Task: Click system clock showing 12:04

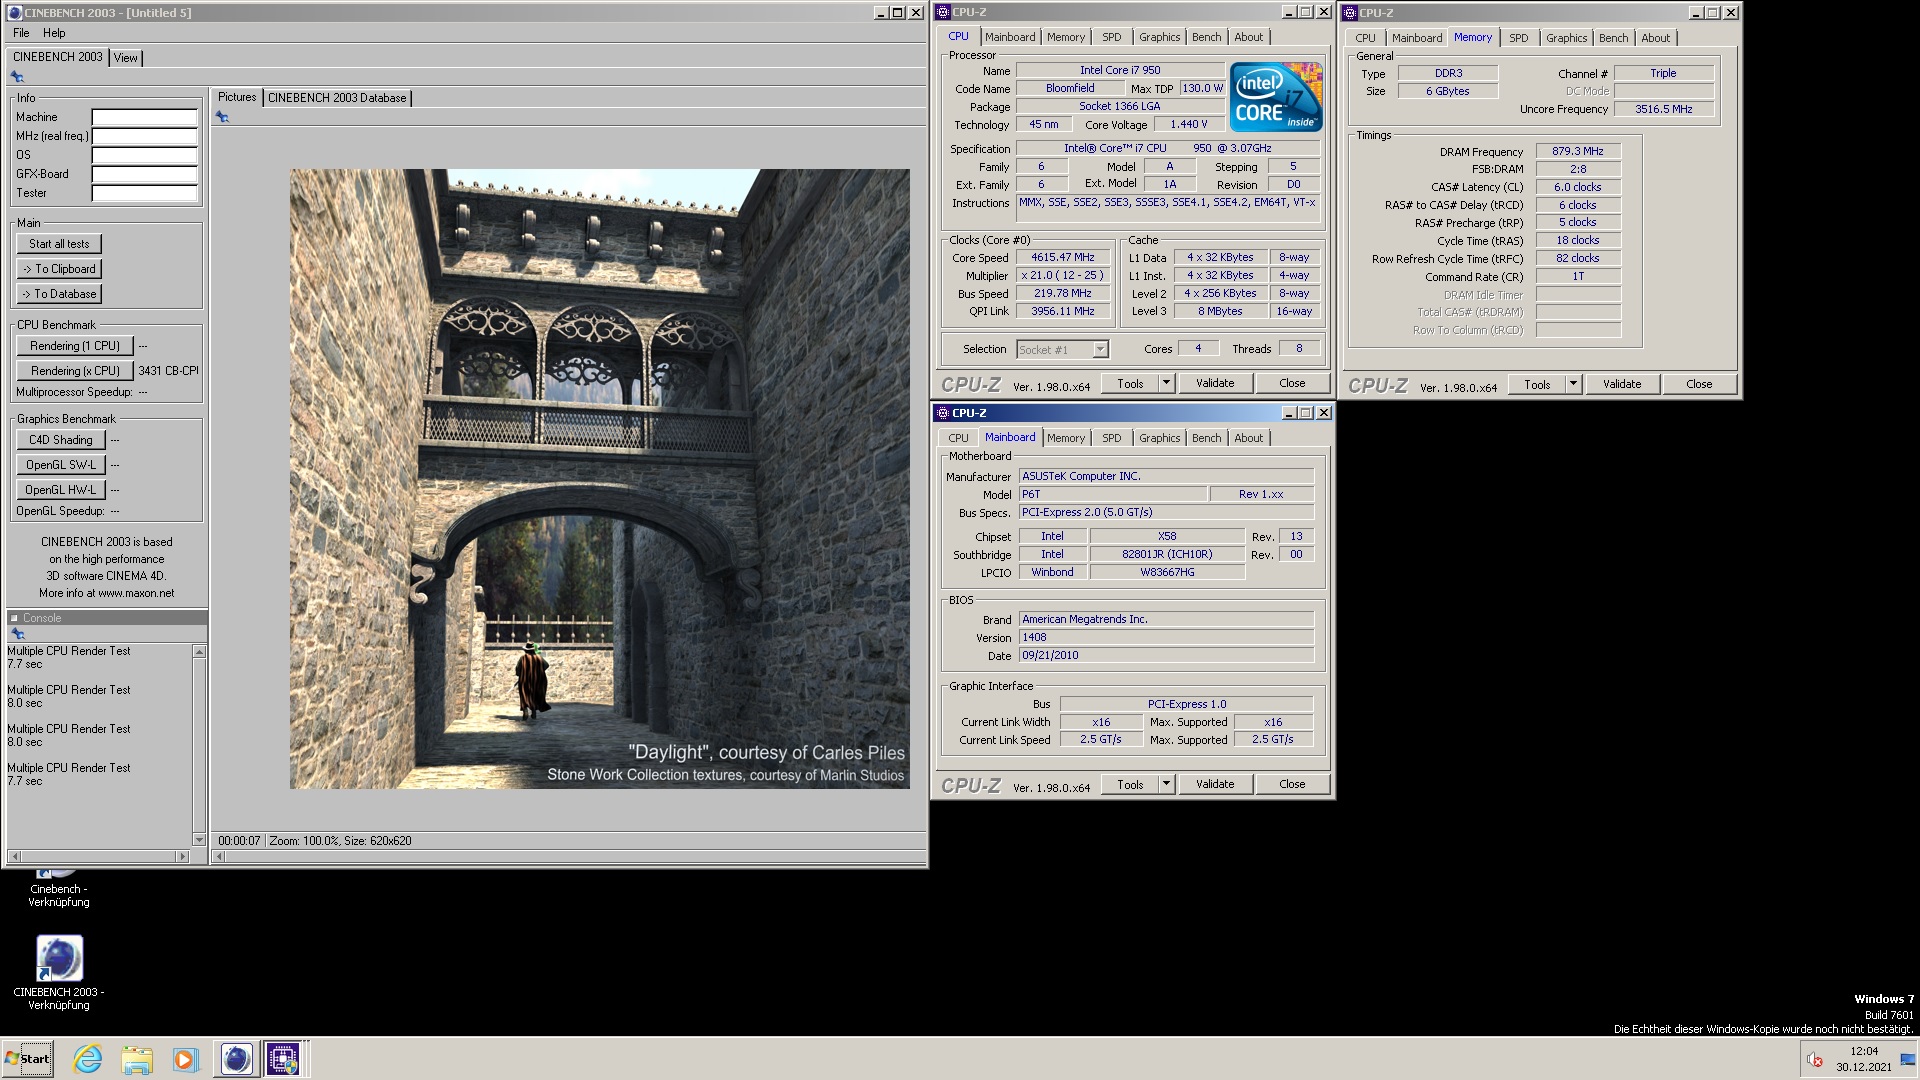Action: (x=1864, y=1051)
